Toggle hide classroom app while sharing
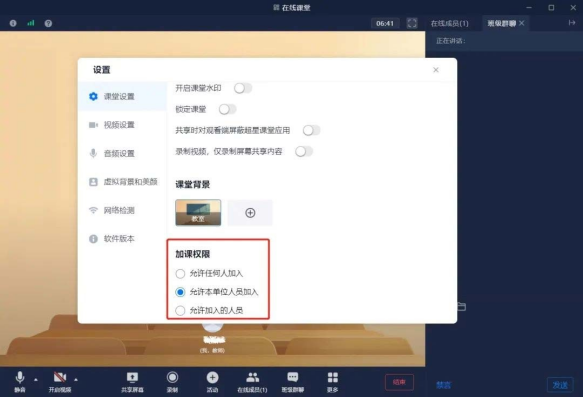The width and height of the screenshot is (584, 397). point(311,130)
